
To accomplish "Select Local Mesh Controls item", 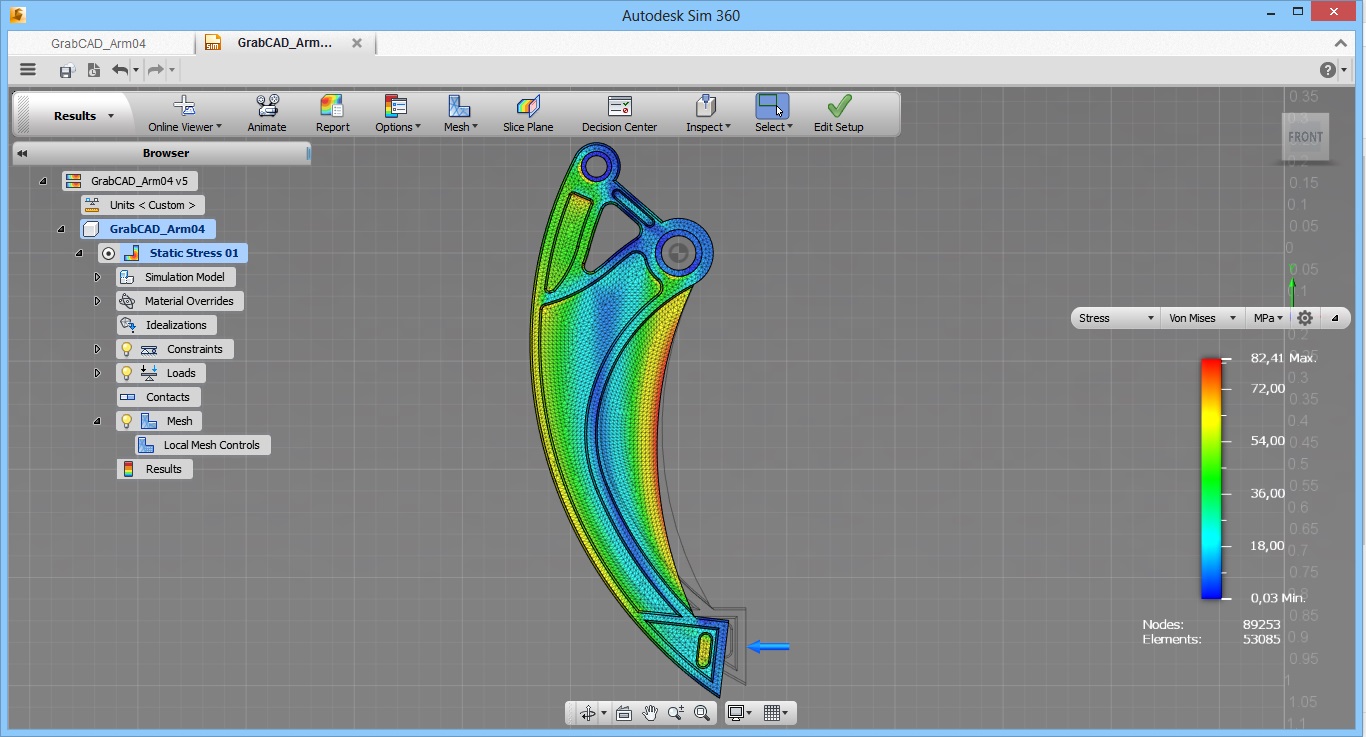I will click(x=203, y=445).
